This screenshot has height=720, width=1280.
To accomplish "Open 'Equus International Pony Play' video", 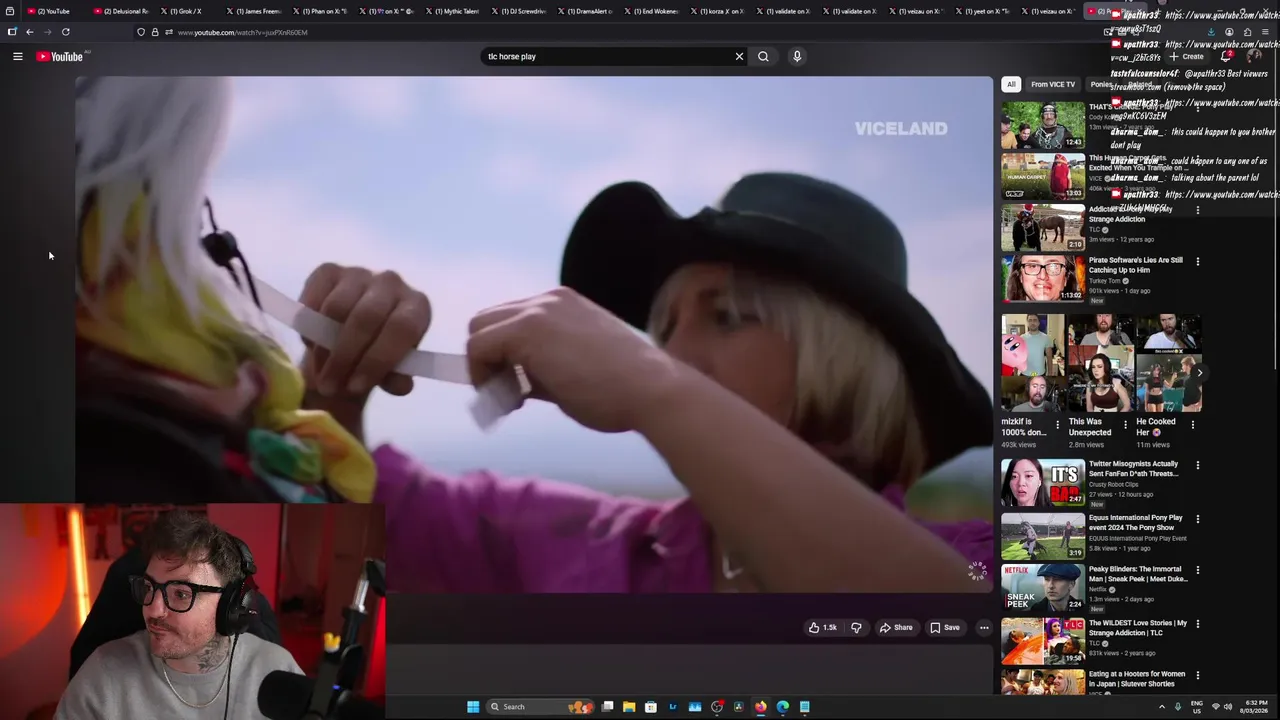I will [x=1136, y=522].
